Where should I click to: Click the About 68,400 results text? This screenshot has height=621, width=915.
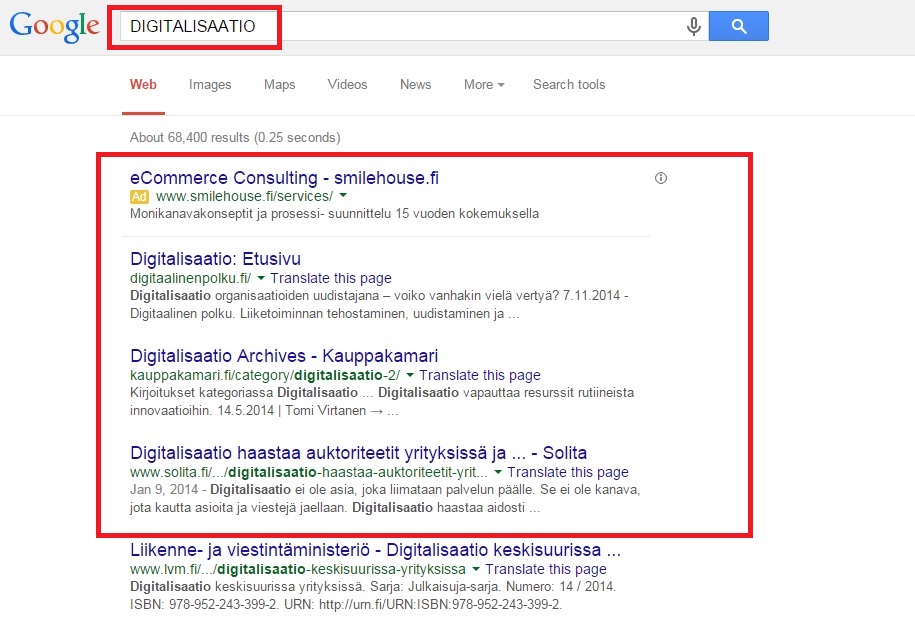tap(235, 137)
